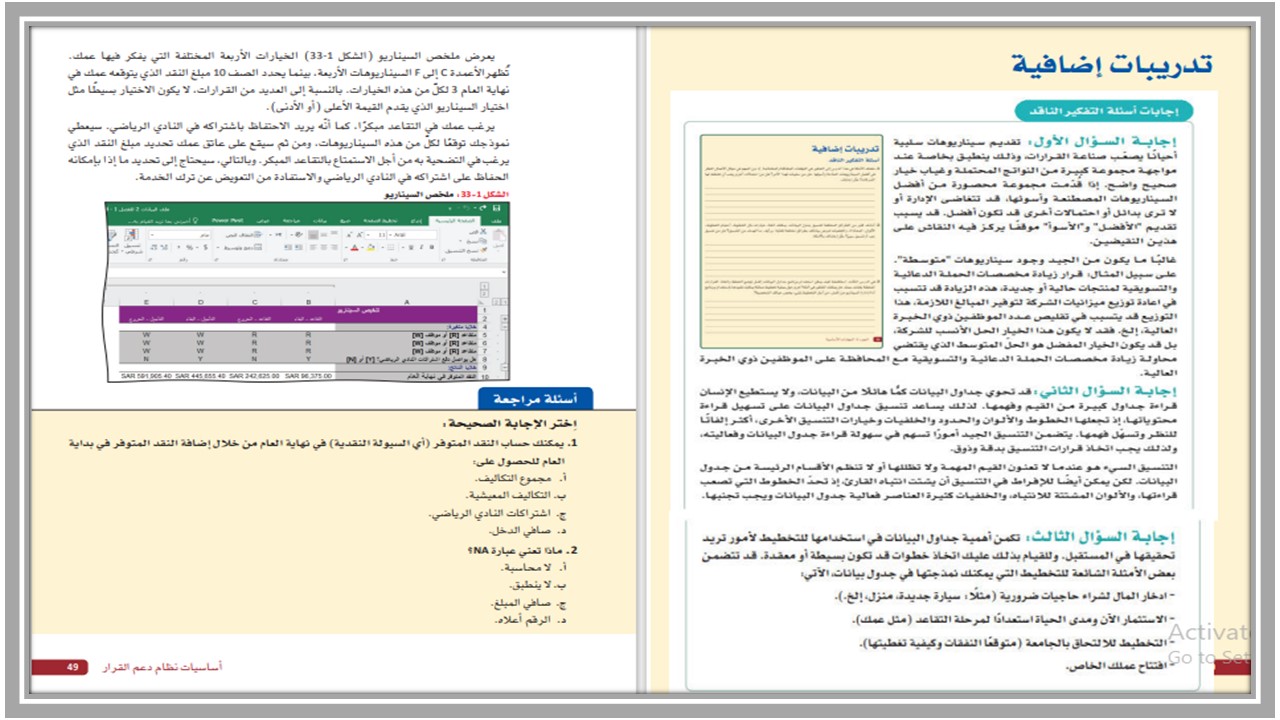This screenshot has width=1280, height=720.
Task: Click the Tell Me lightbulb search box
Action: click(x=163, y=220)
